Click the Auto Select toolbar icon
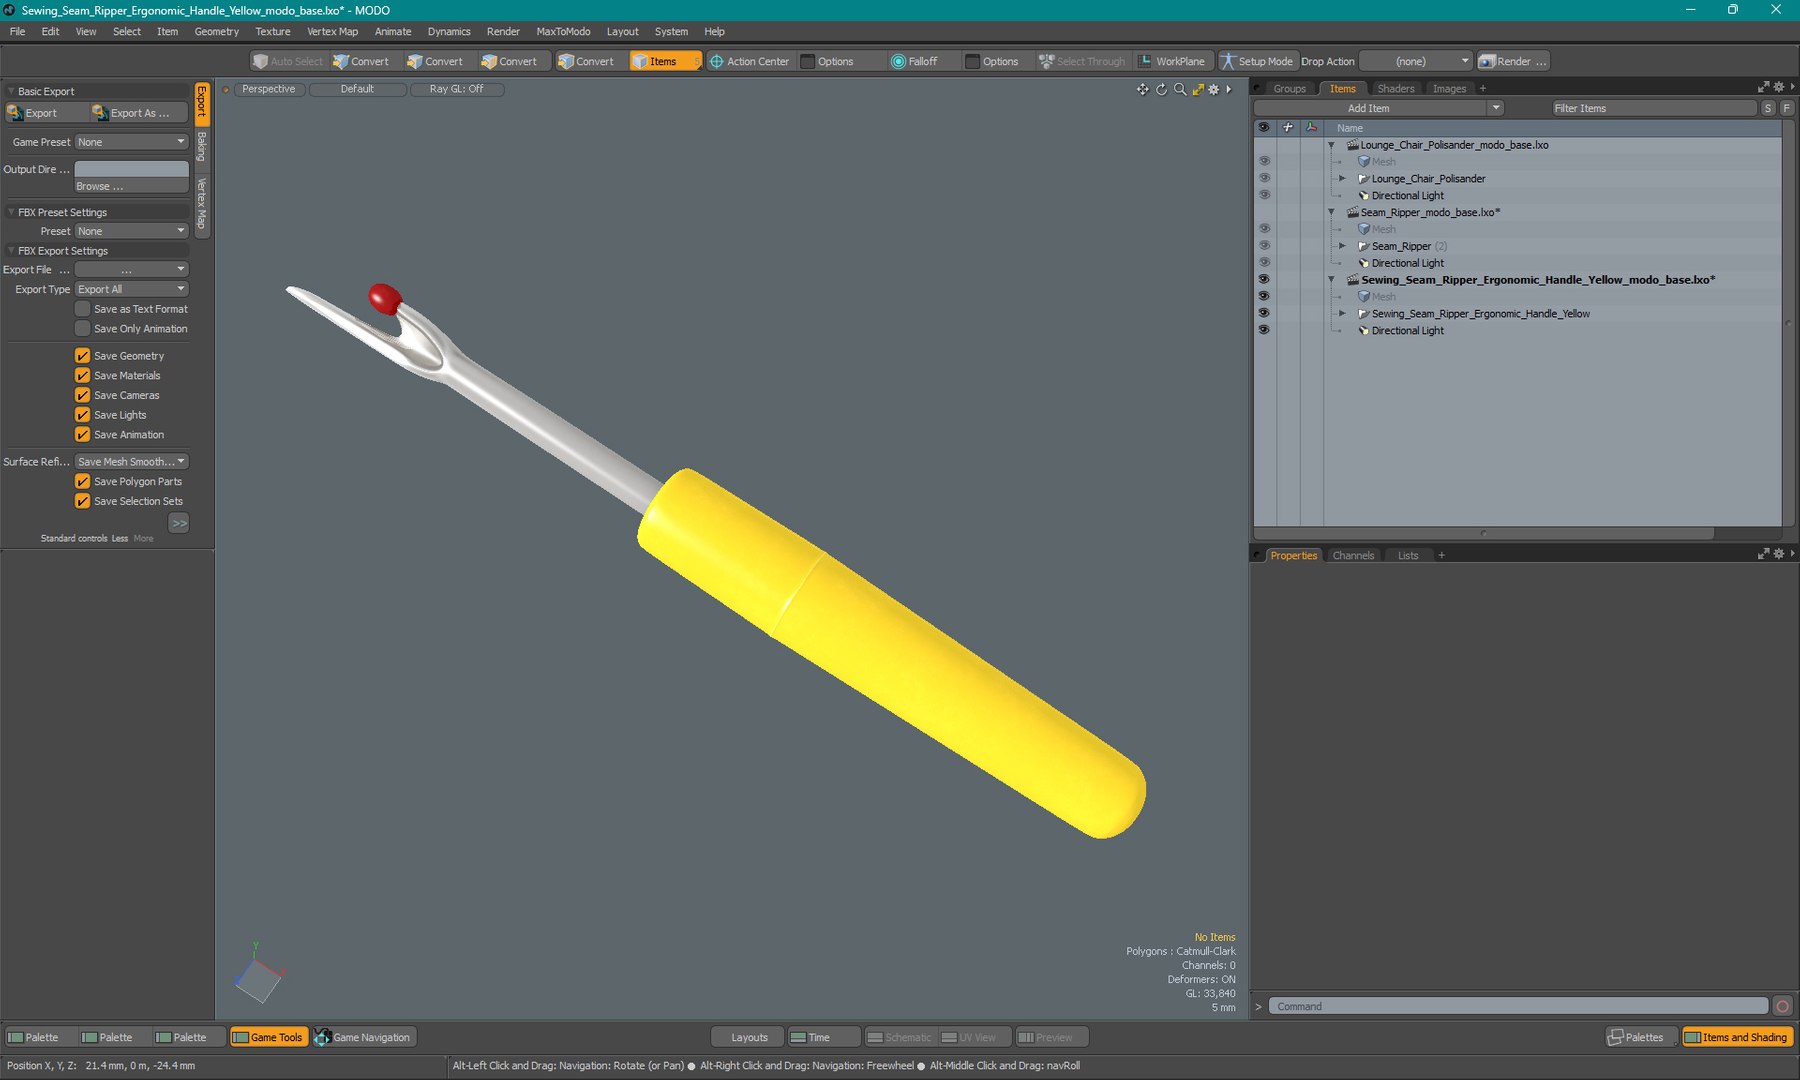The height and width of the screenshot is (1080, 1800). click(288, 61)
